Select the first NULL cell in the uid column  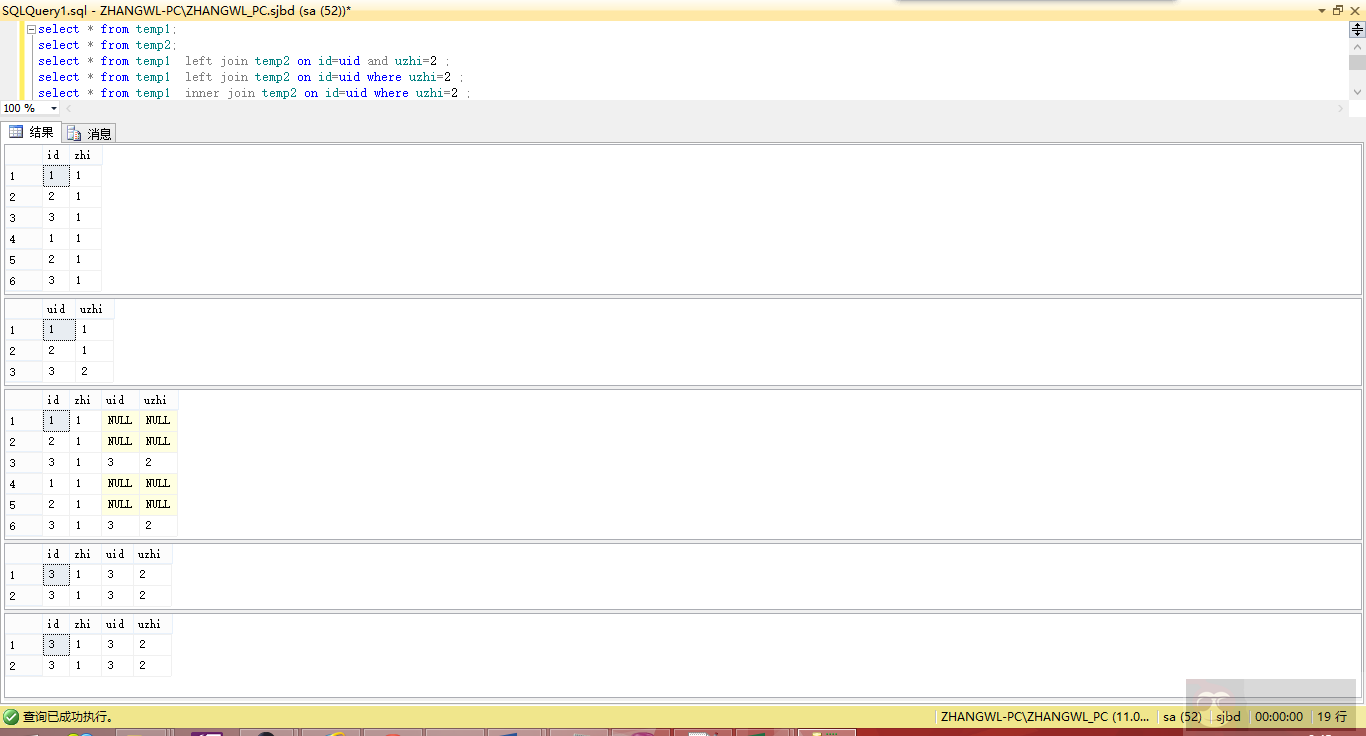[x=119, y=420]
